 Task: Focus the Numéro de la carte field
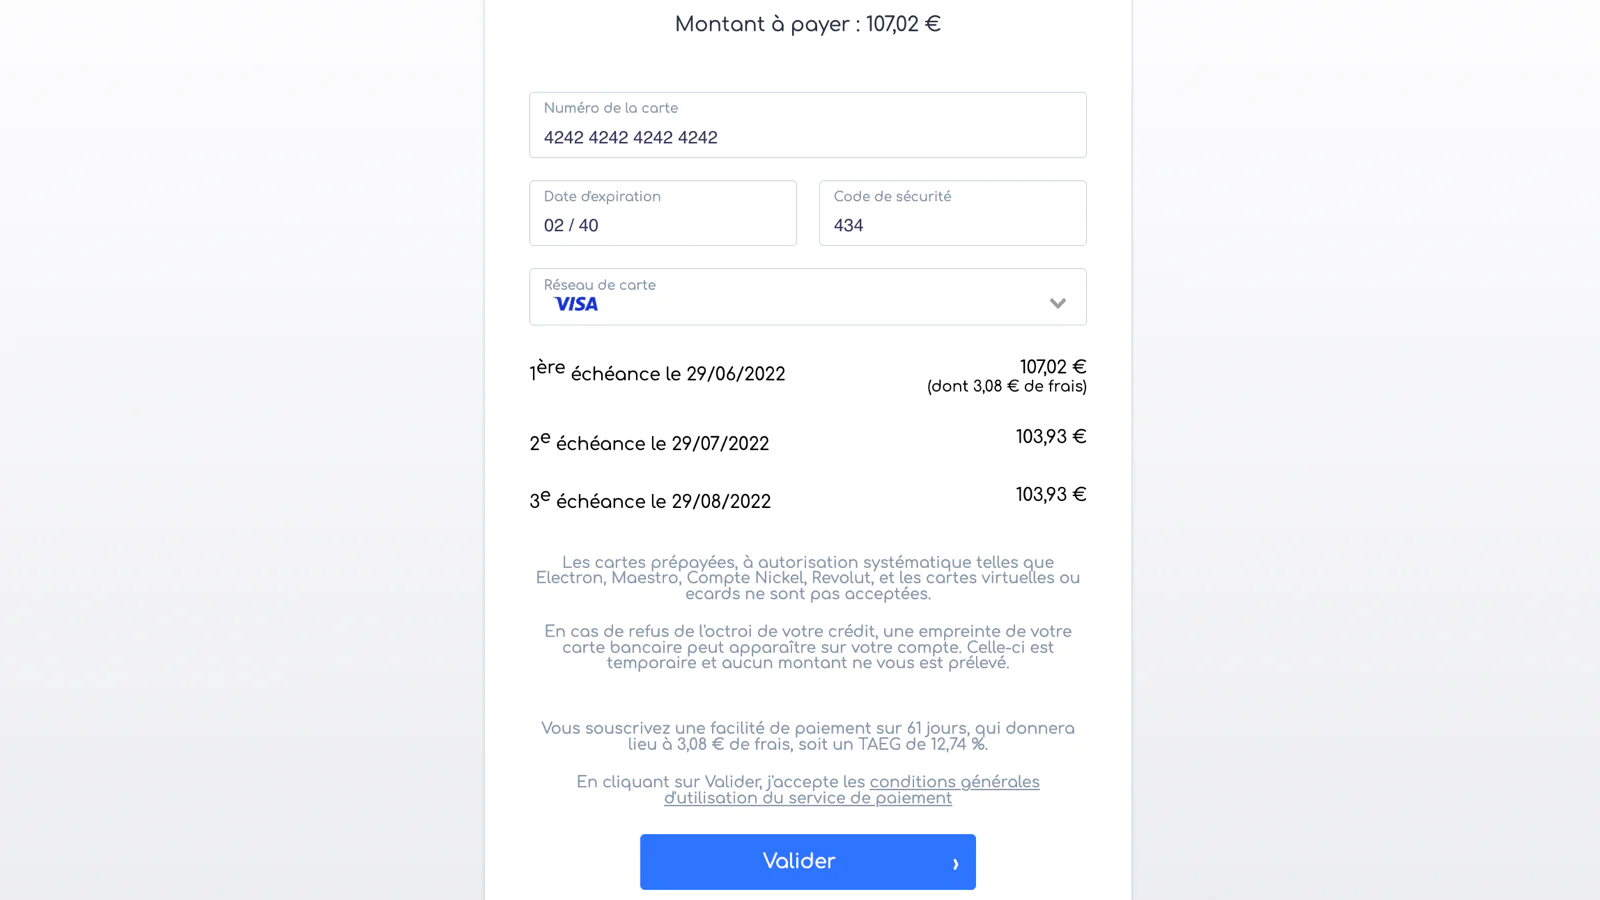tap(807, 136)
